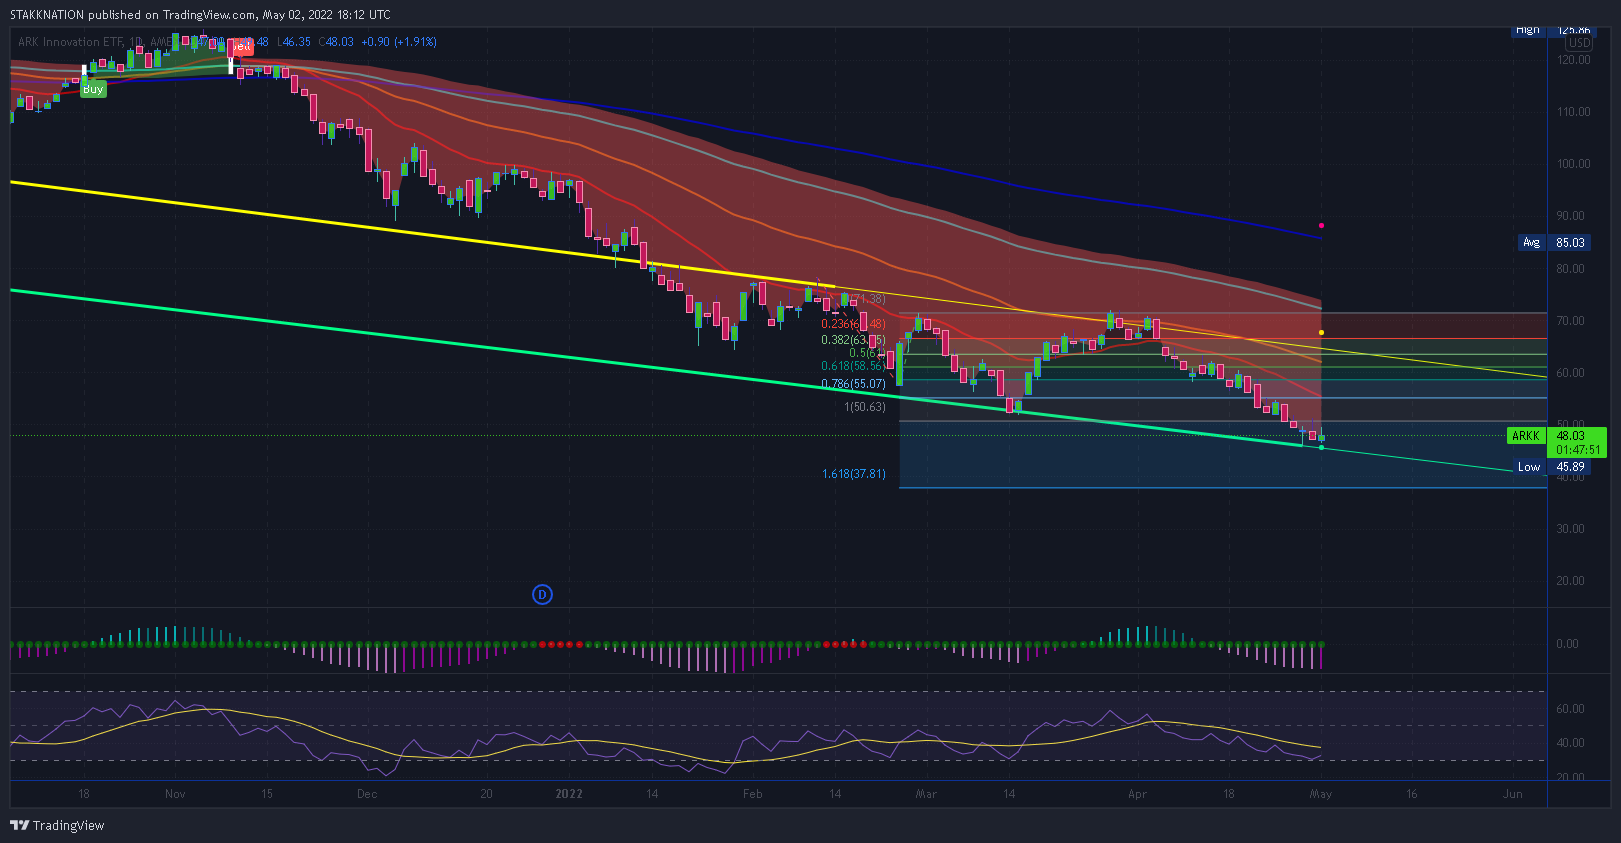1621x843 pixels.
Task: Click the May label on time axis
Action: click(1321, 794)
